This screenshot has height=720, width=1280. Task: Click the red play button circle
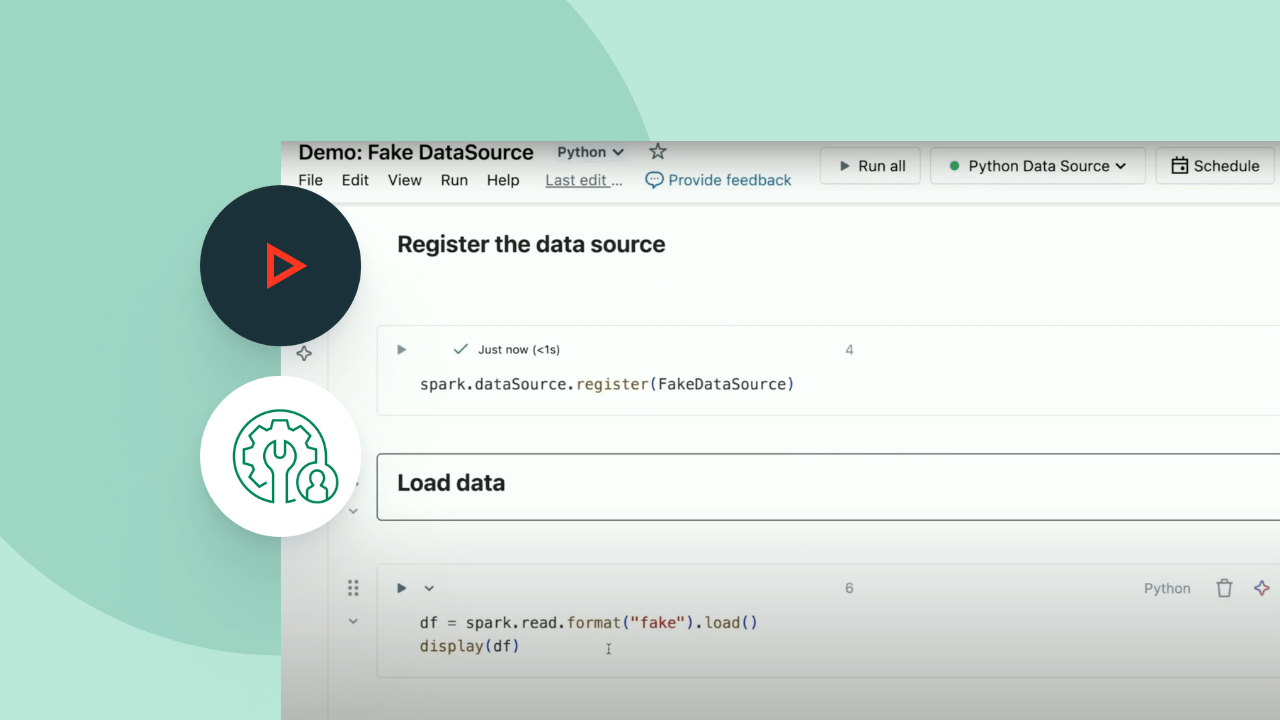tap(281, 266)
